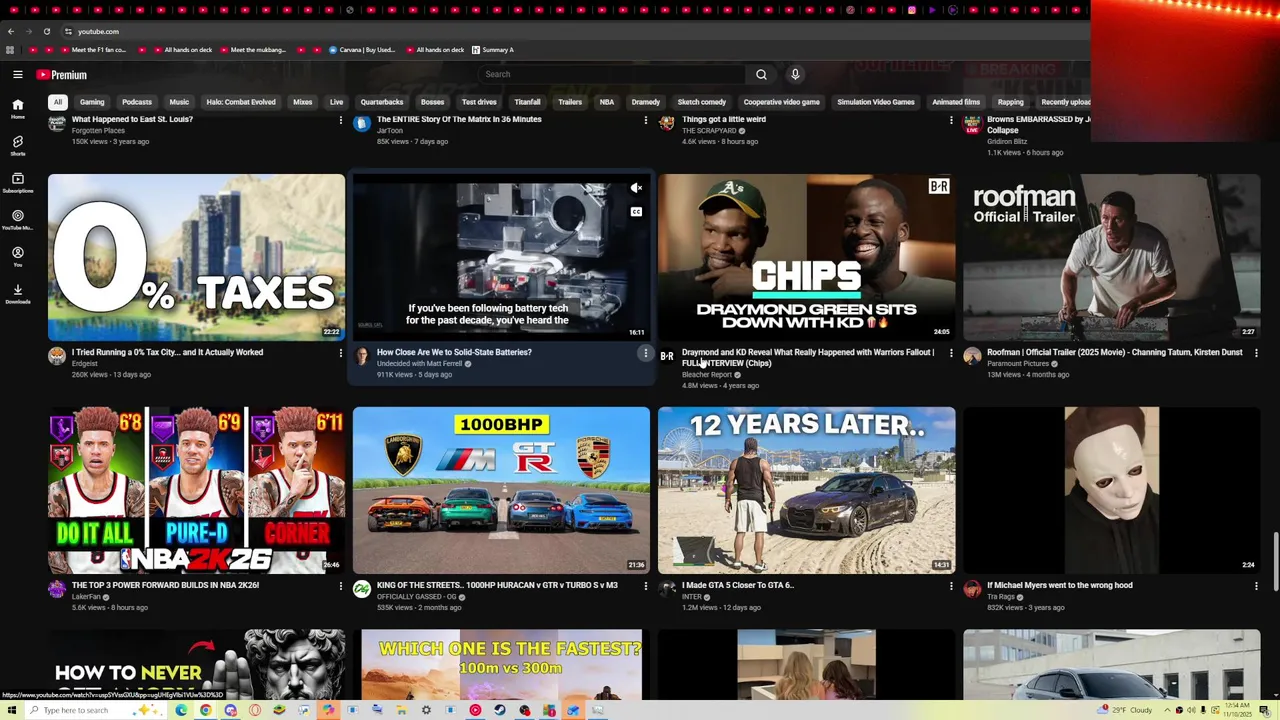Open options for King of the Streets video
The height and width of the screenshot is (720, 1280).
pos(645,586)
